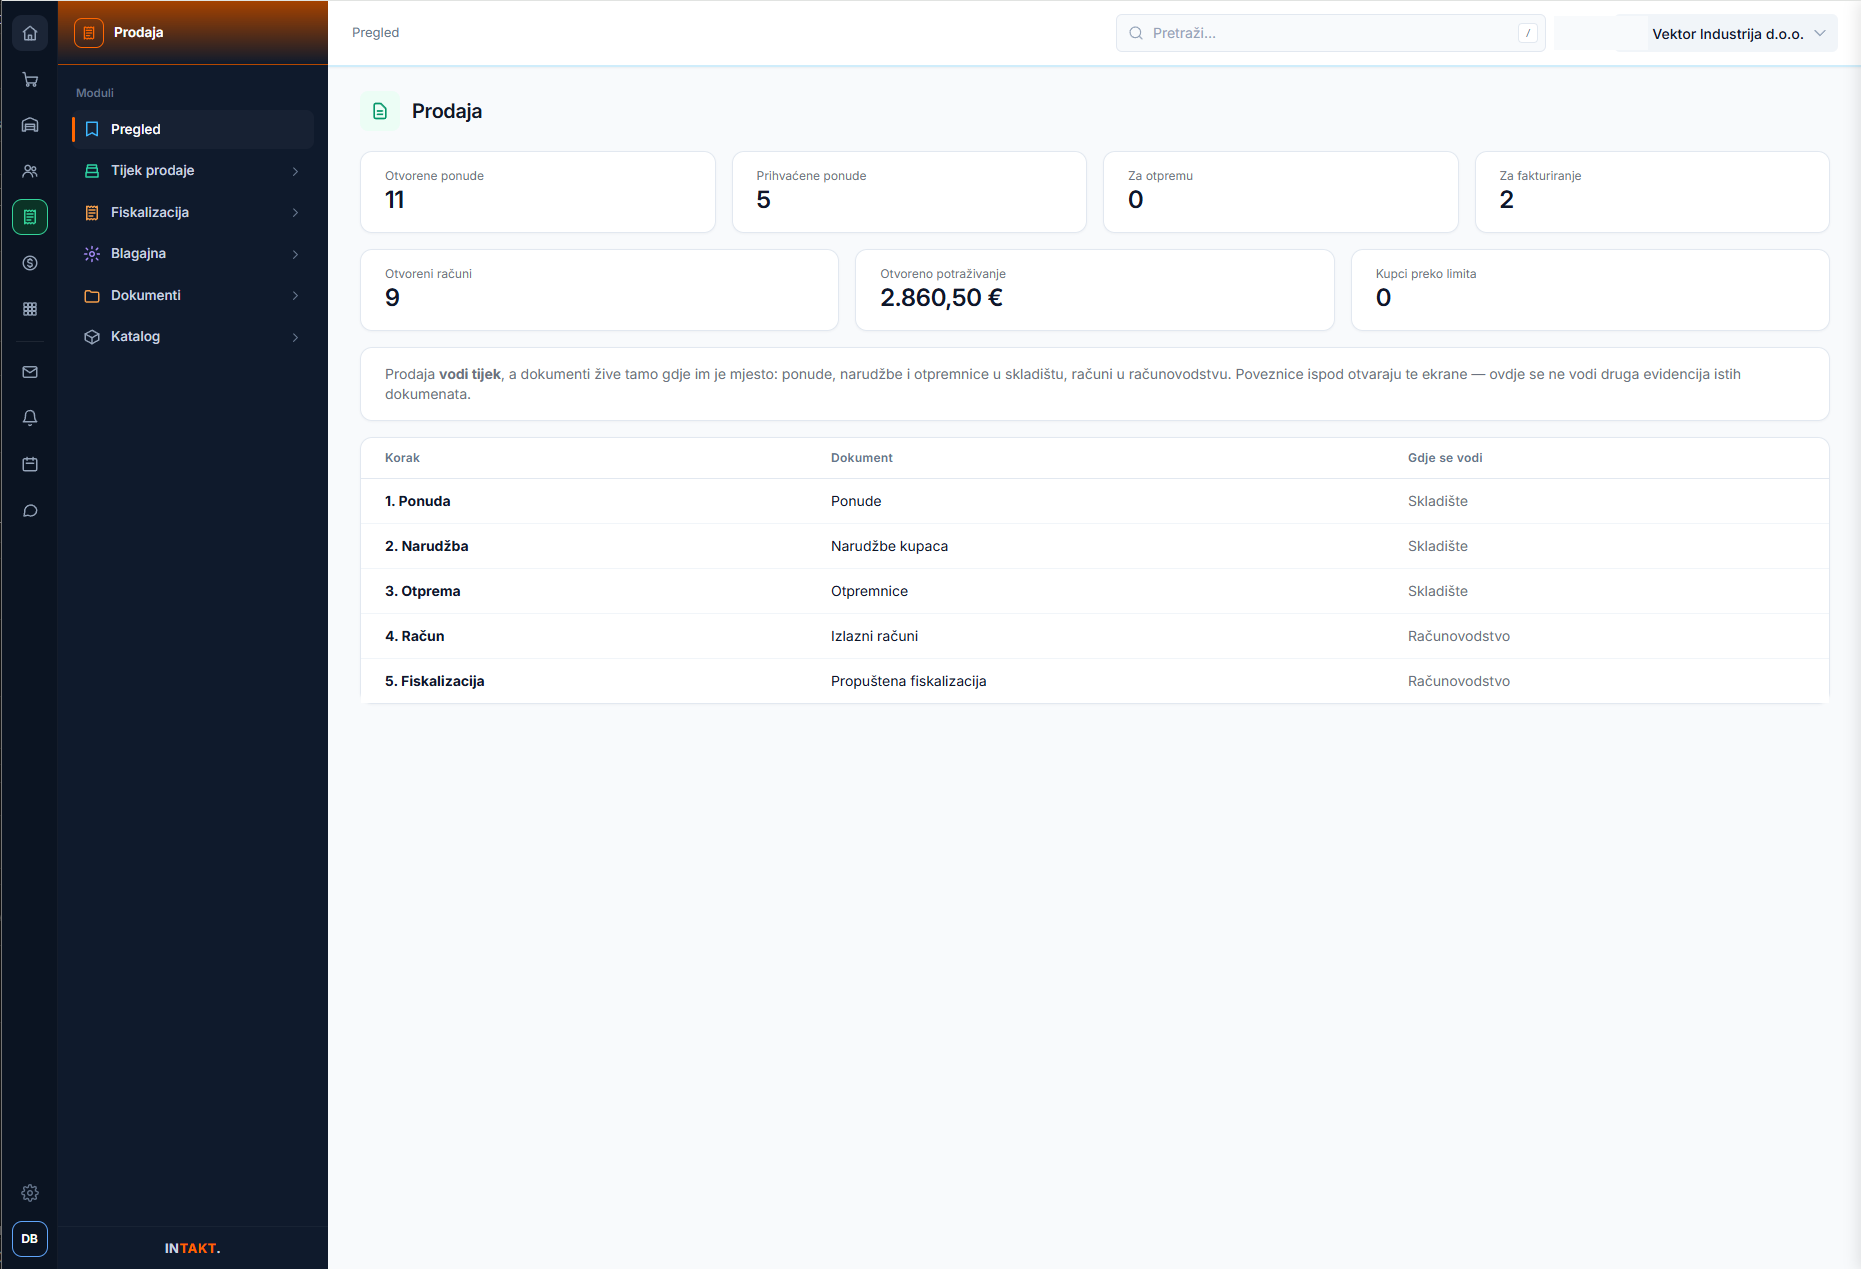
Task: Open the grid apps icon
Action: pos(30,309)
